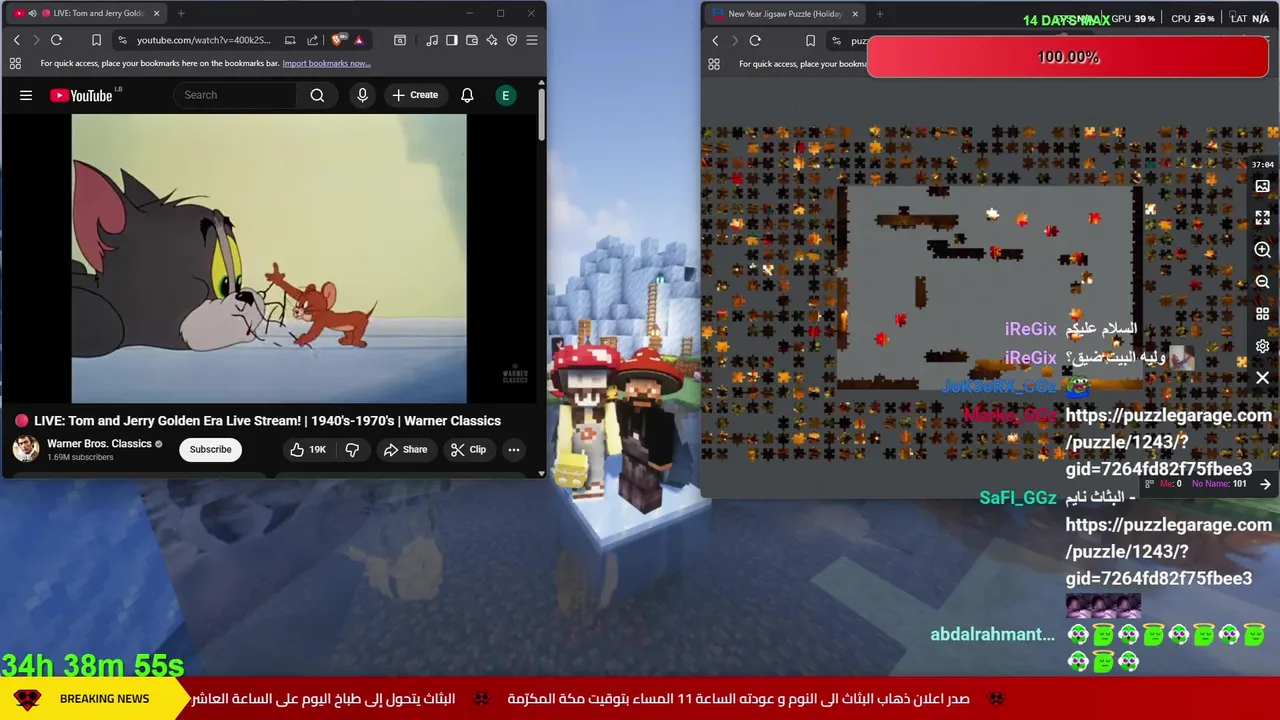Open the music playlist icon in browser toolbar

pos(432,40)
